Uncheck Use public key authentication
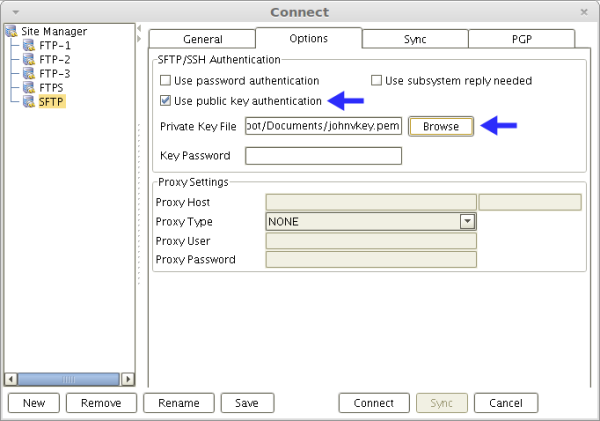The image size is (600, 421). click(x=166, y=101)
